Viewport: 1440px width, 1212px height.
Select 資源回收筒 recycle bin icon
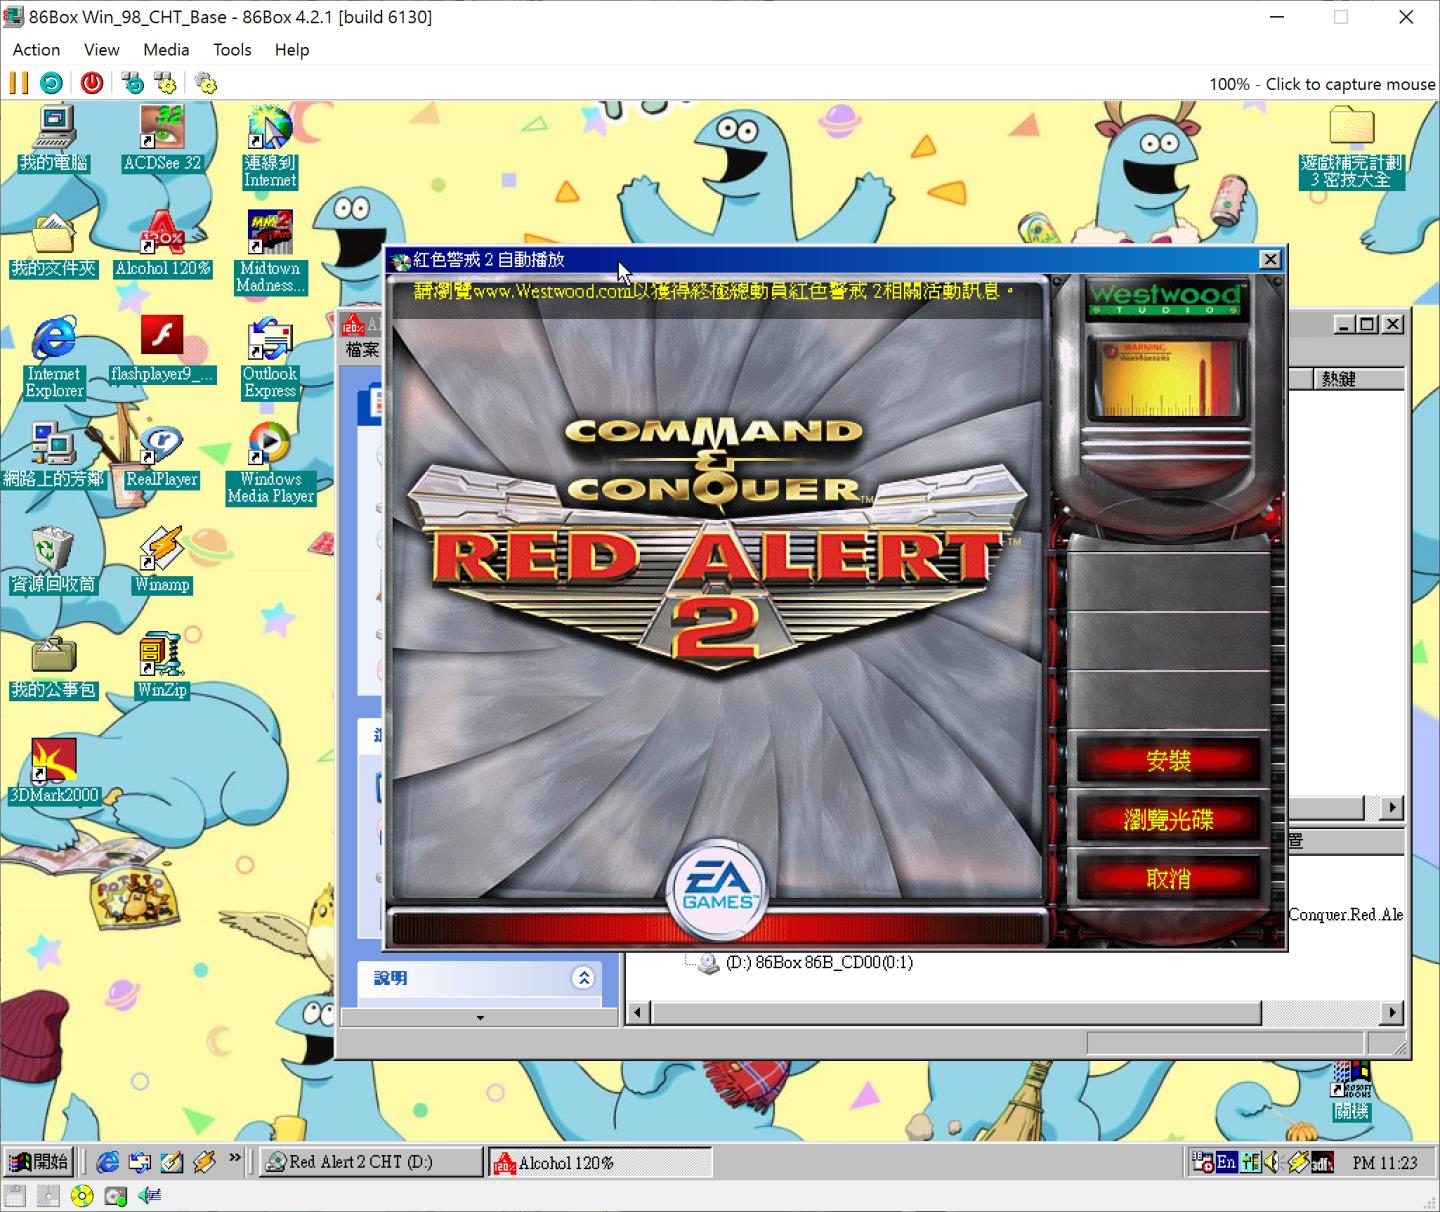click(54, 561)
